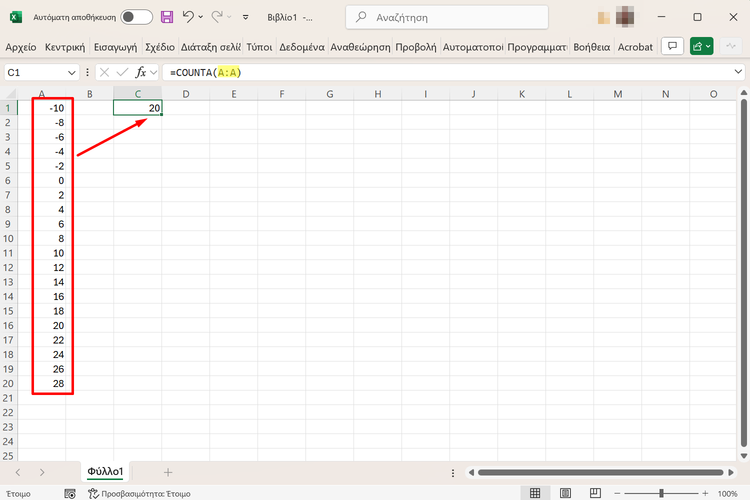Expand the Name Box dropdown arrow
The width and height of the screenshot is (750, 500).
[x=71, y=73]
